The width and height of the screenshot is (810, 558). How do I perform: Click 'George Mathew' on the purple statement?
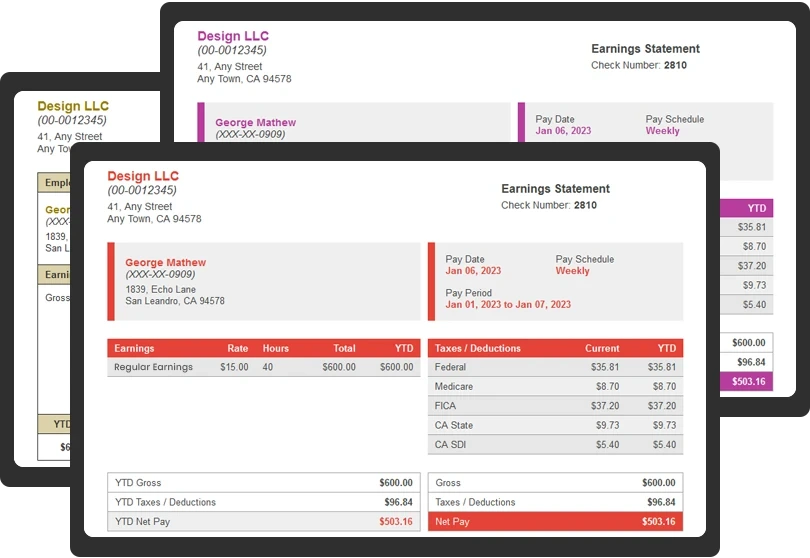pos(255,122)
